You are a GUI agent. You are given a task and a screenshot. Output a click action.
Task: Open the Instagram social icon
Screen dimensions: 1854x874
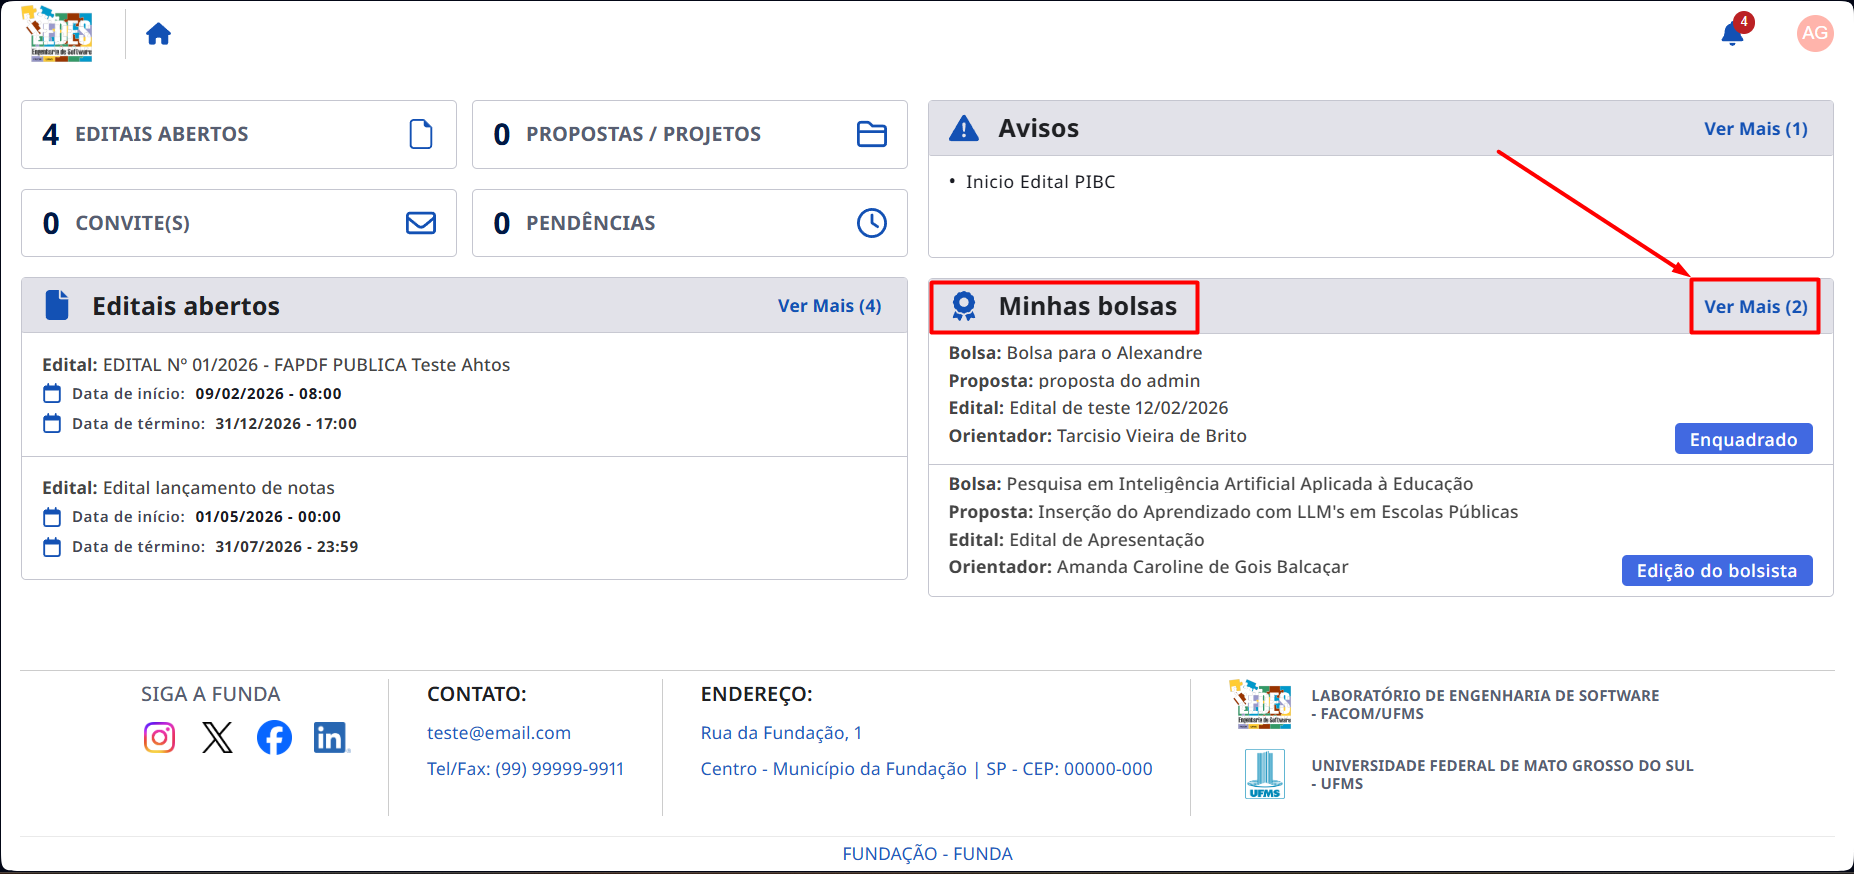pos(160,737)
